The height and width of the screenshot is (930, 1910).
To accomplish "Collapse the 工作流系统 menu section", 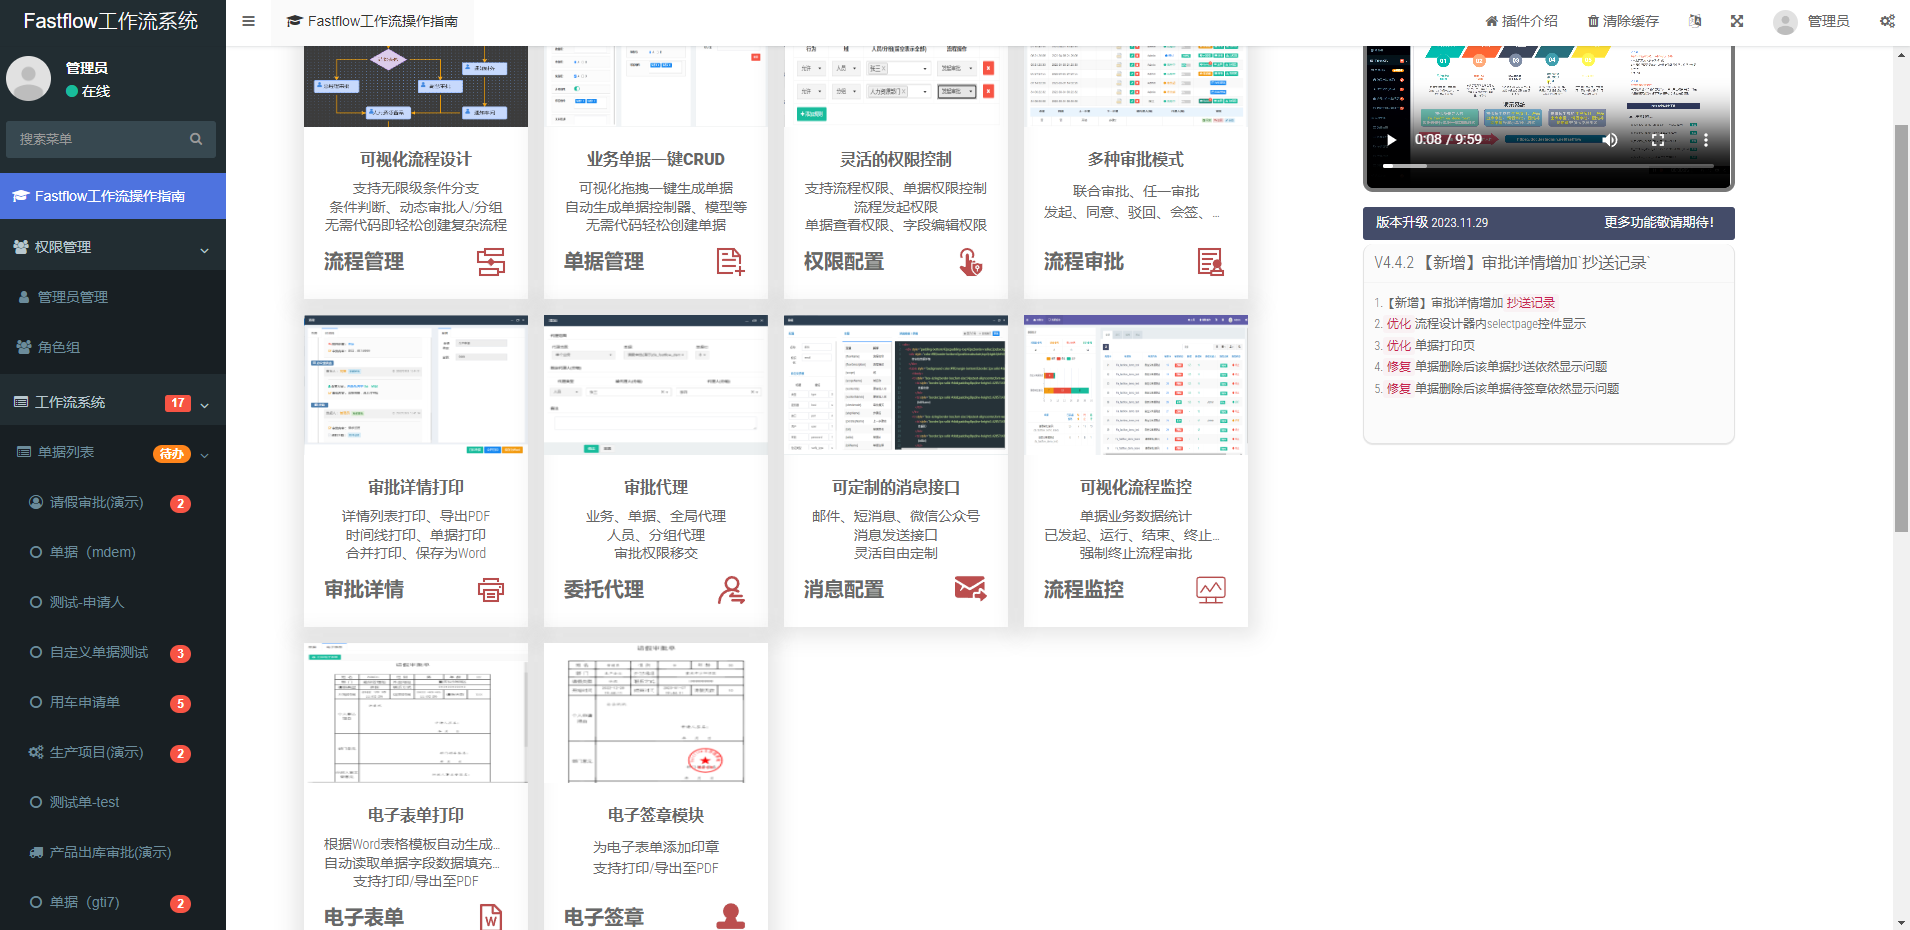I will tap(113, 402).
